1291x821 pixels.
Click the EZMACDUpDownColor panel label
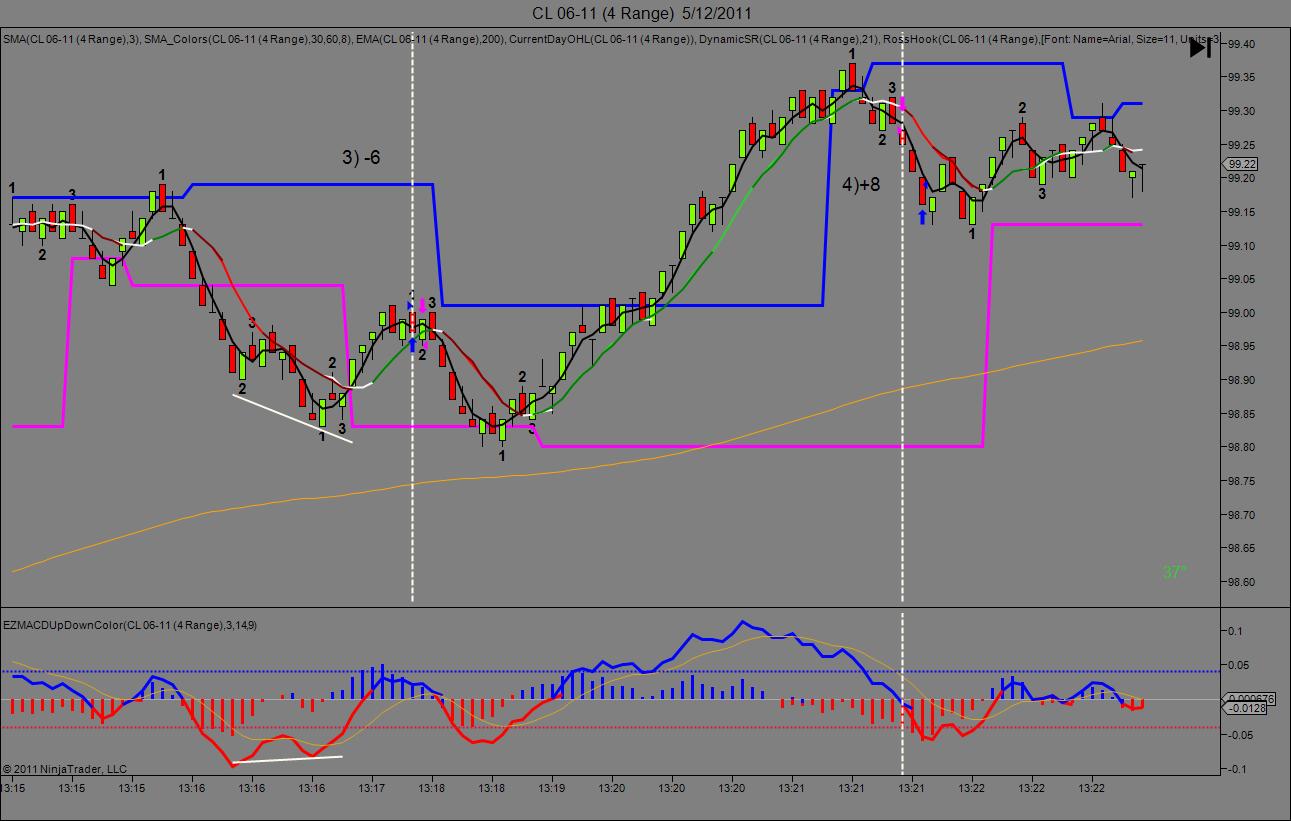click(130, 625)
